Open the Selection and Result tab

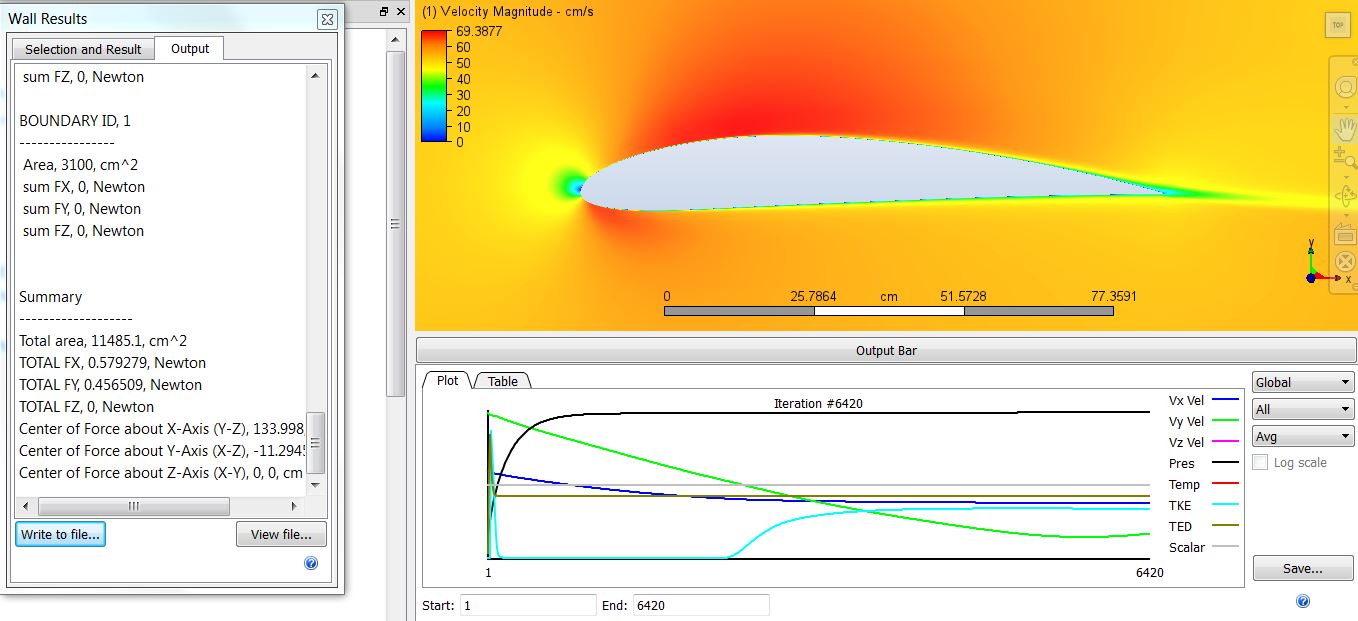click(82, 48)
